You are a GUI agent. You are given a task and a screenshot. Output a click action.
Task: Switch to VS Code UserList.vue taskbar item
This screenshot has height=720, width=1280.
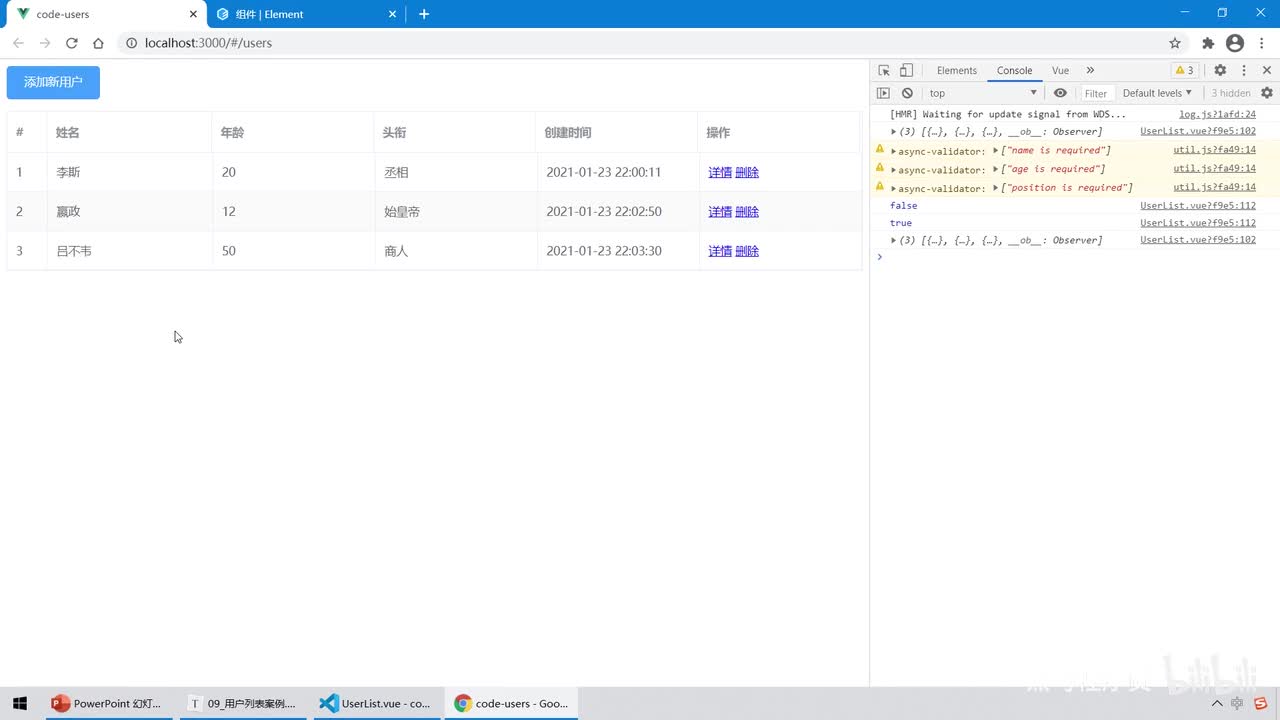pyautogui.click(x=375, y=703)
